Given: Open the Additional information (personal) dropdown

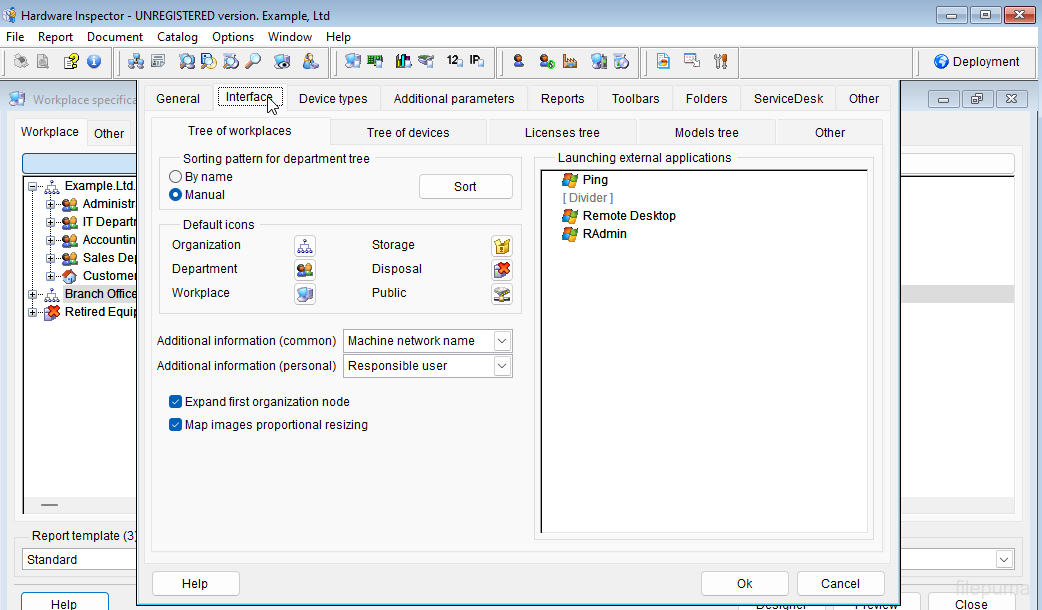Looking at the screenshot, I should click(x=502, y=366).
